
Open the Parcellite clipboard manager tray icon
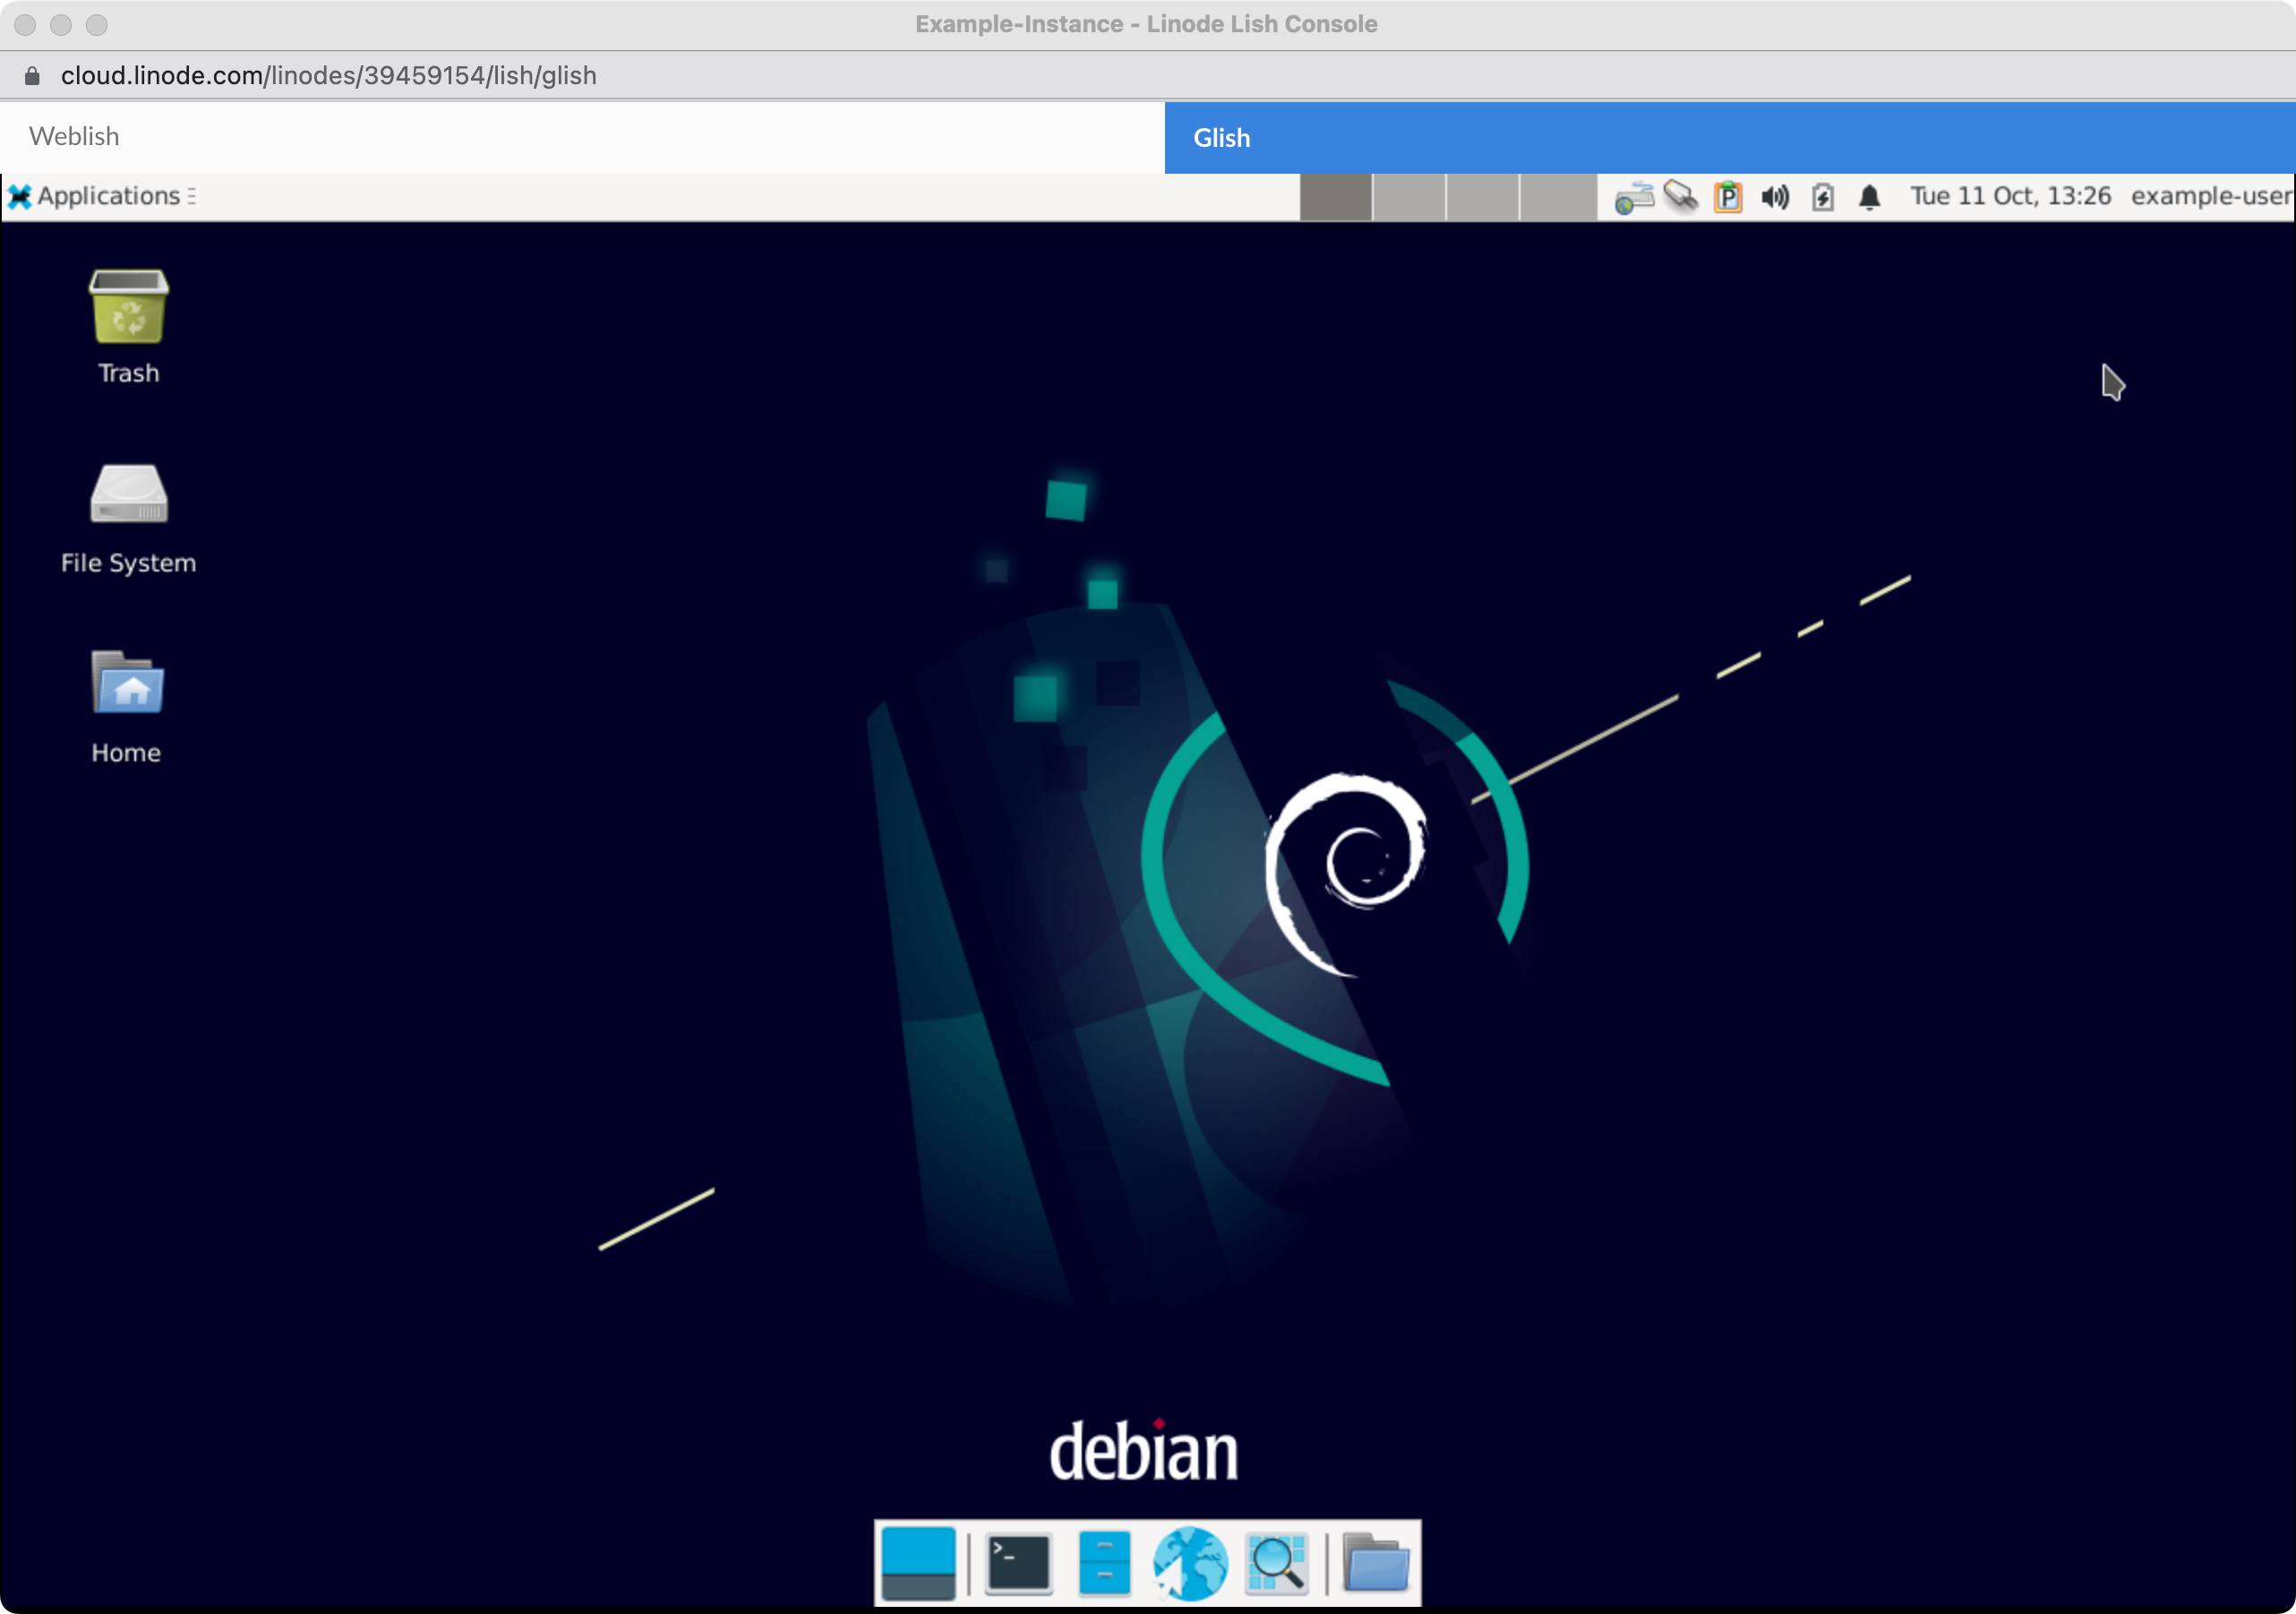point(1728,196)
